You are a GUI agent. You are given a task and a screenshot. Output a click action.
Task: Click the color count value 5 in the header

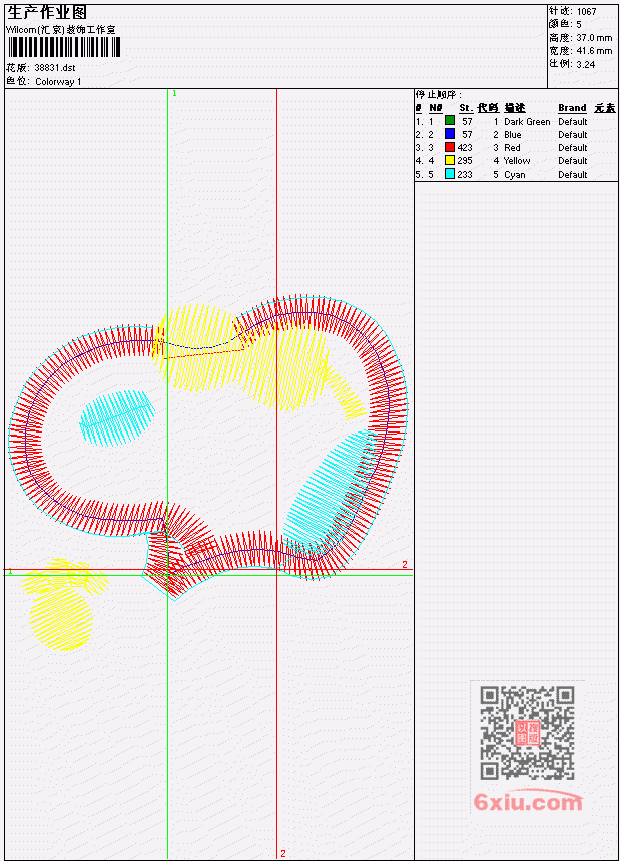(x=579, y=24)
